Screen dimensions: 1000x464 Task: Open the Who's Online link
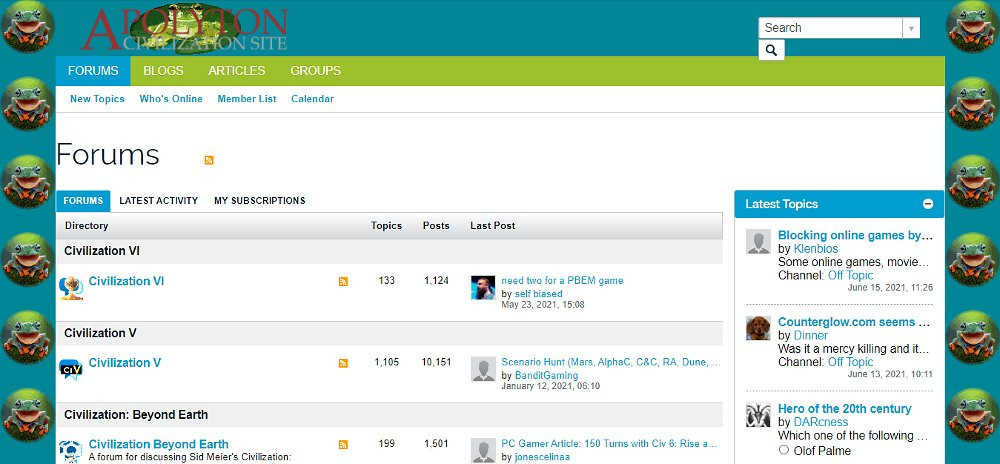click(171, 99)
